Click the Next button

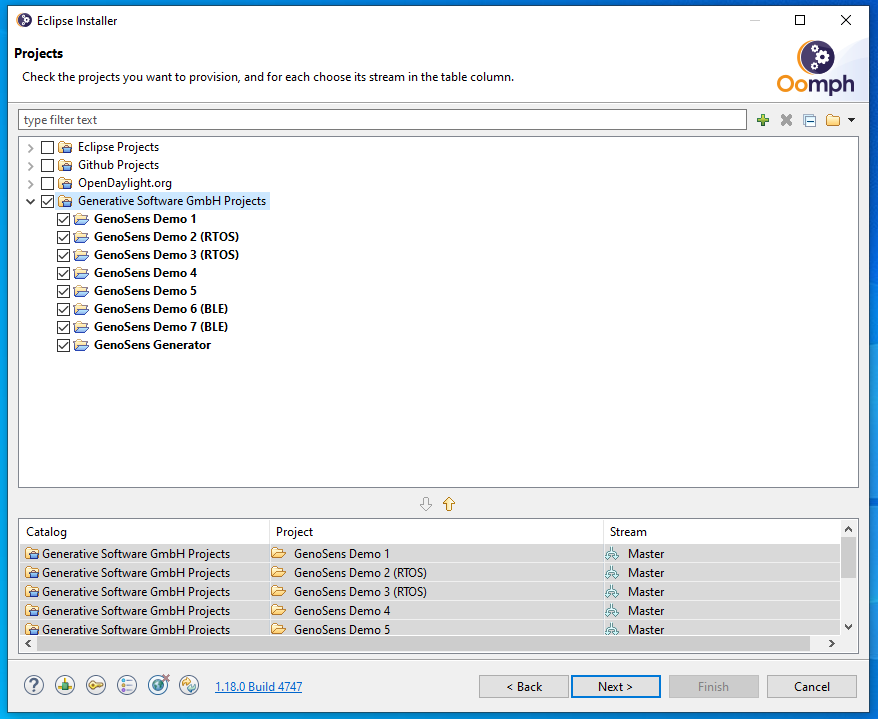pyautogui.click(x=615, y=687)
